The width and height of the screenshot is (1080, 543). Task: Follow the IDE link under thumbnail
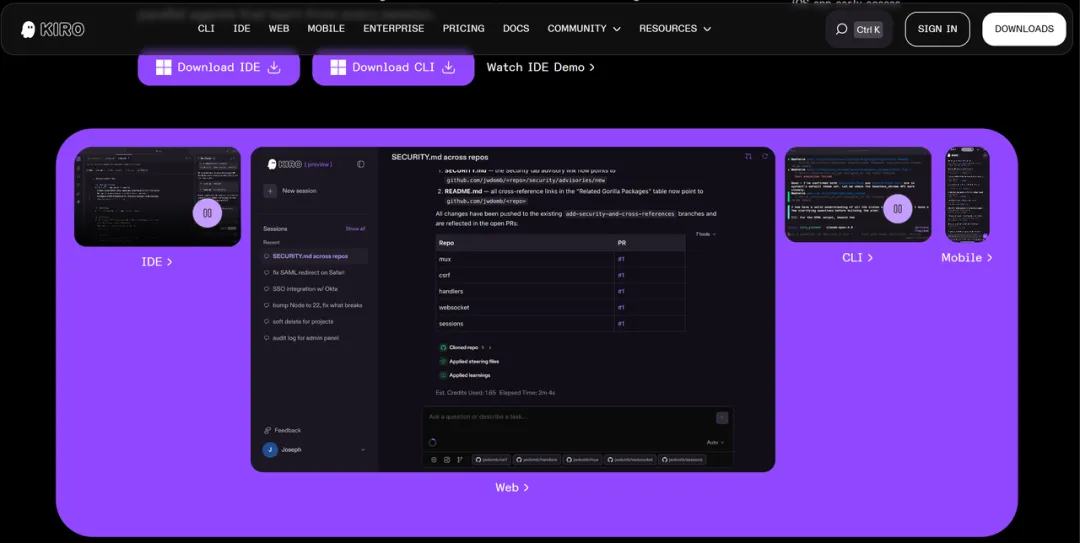(x=157, y=262)
